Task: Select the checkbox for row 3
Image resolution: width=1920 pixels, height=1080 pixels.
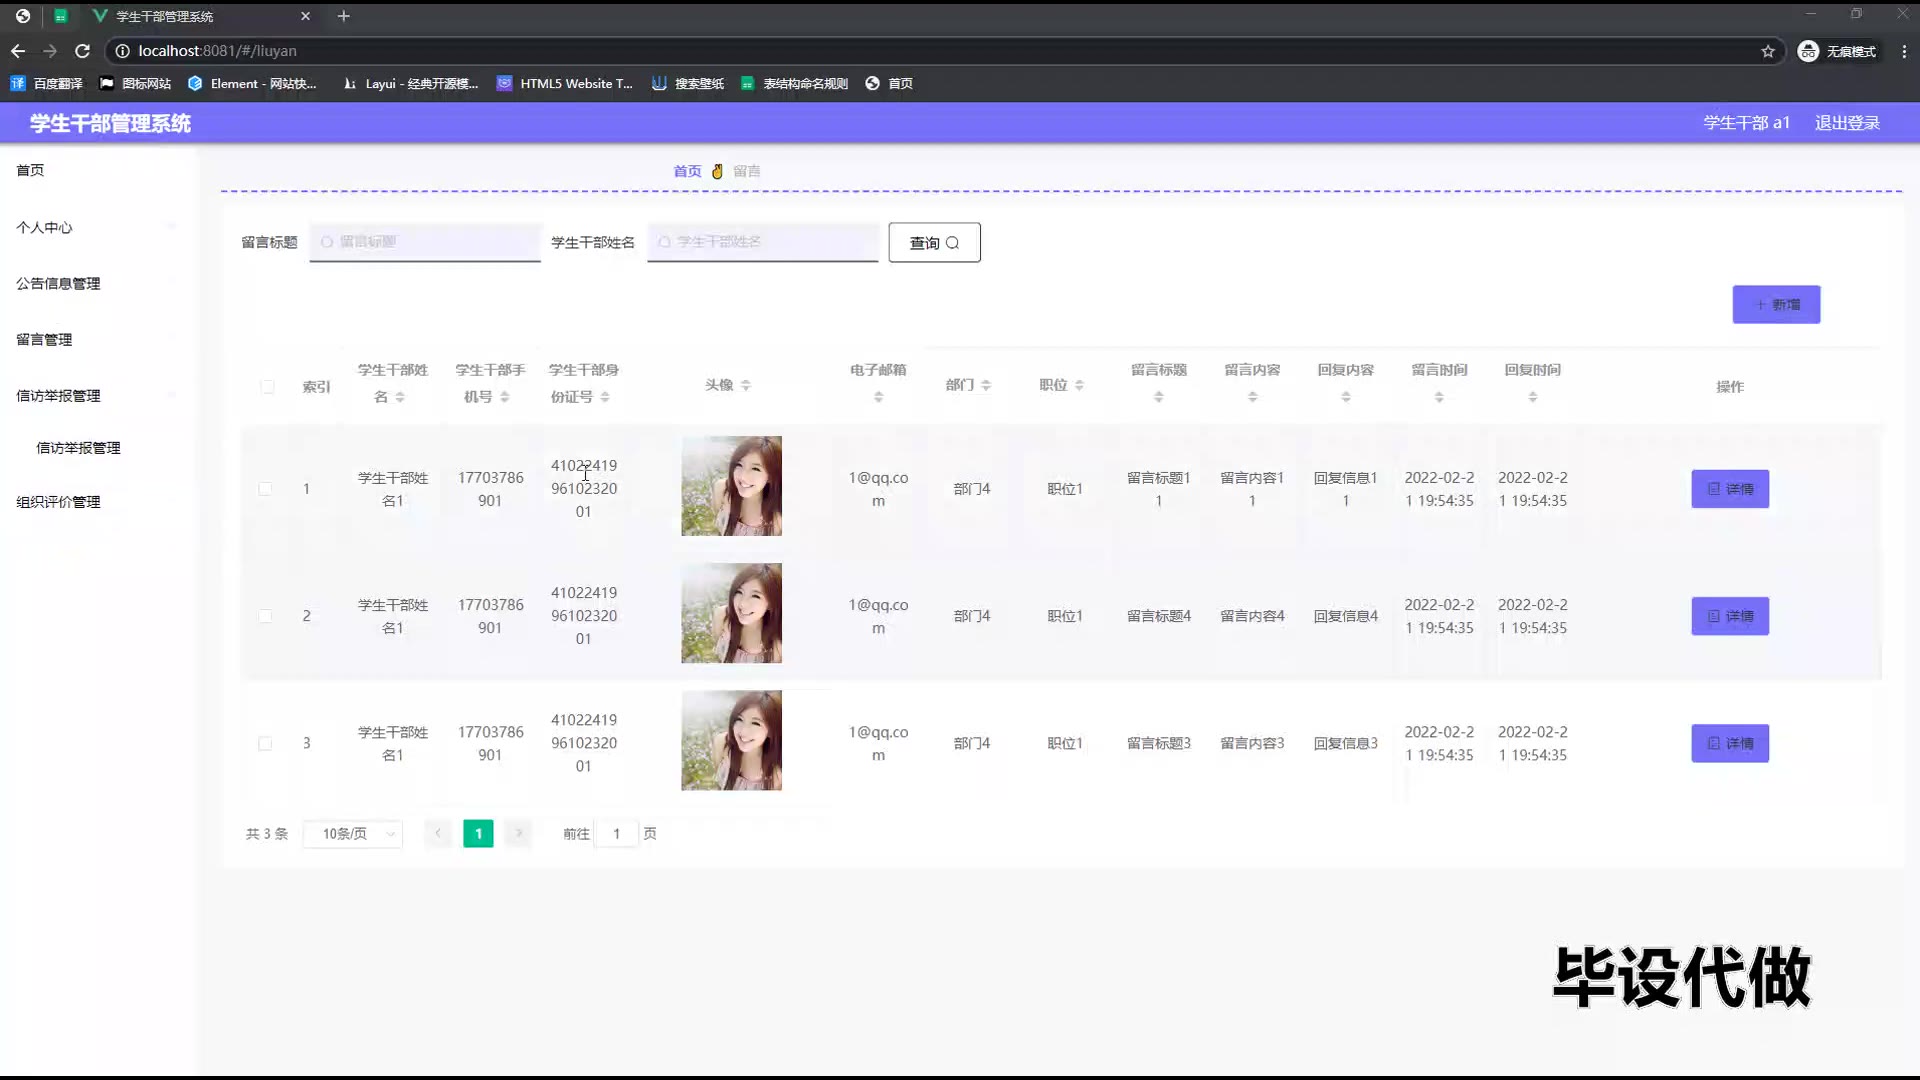Action: (x=265, y=743)
